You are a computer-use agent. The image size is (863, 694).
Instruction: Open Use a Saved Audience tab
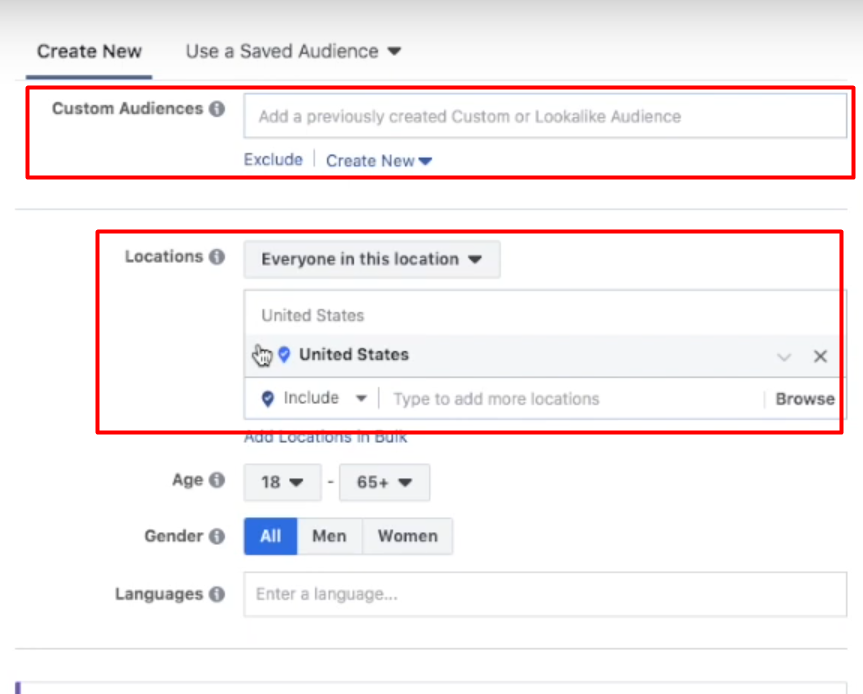click(292, 51)
